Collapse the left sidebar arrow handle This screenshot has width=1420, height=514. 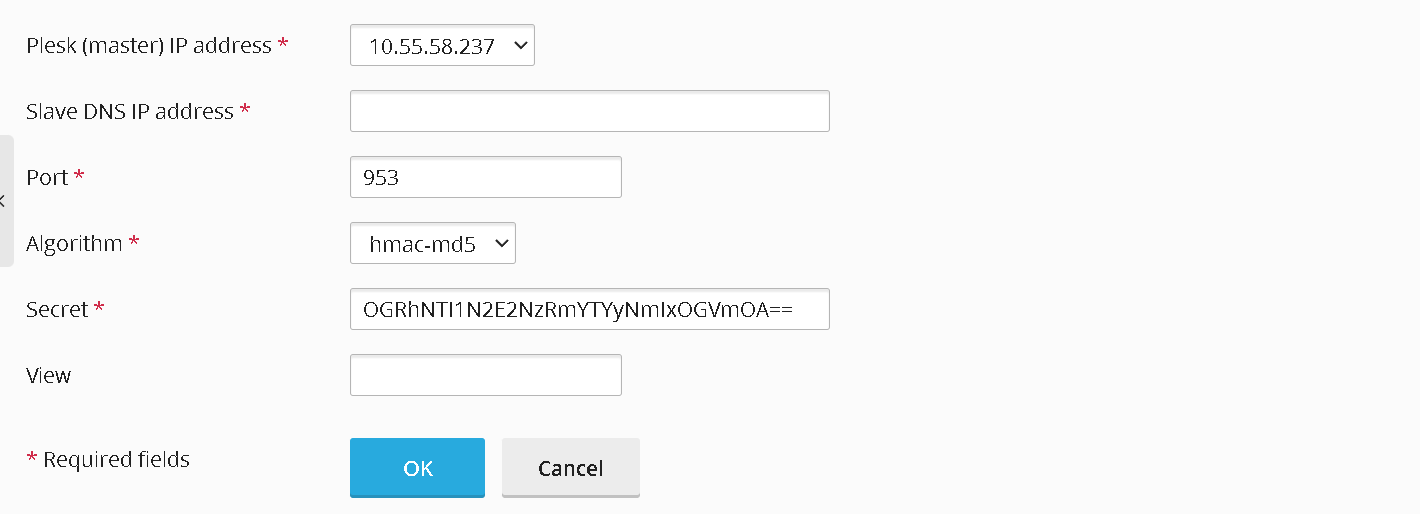pyautogui.click(x=4, y=201)
